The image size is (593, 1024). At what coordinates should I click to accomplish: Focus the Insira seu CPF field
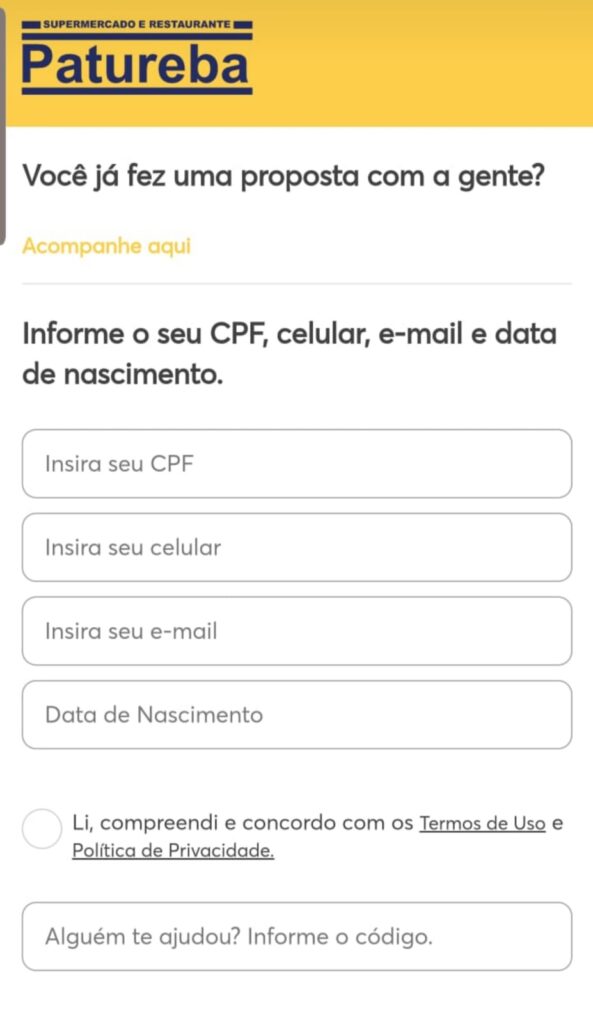coord(297,464)
